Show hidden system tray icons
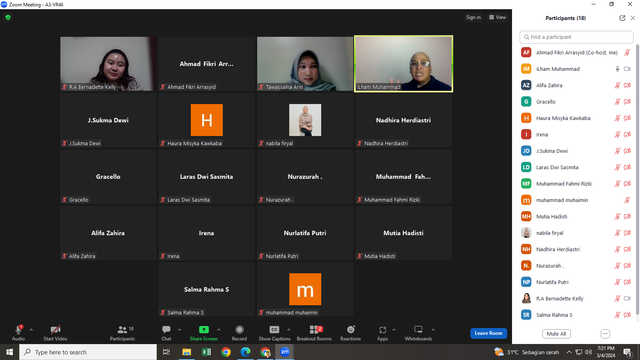640x360 pixels. click(569, 352)
